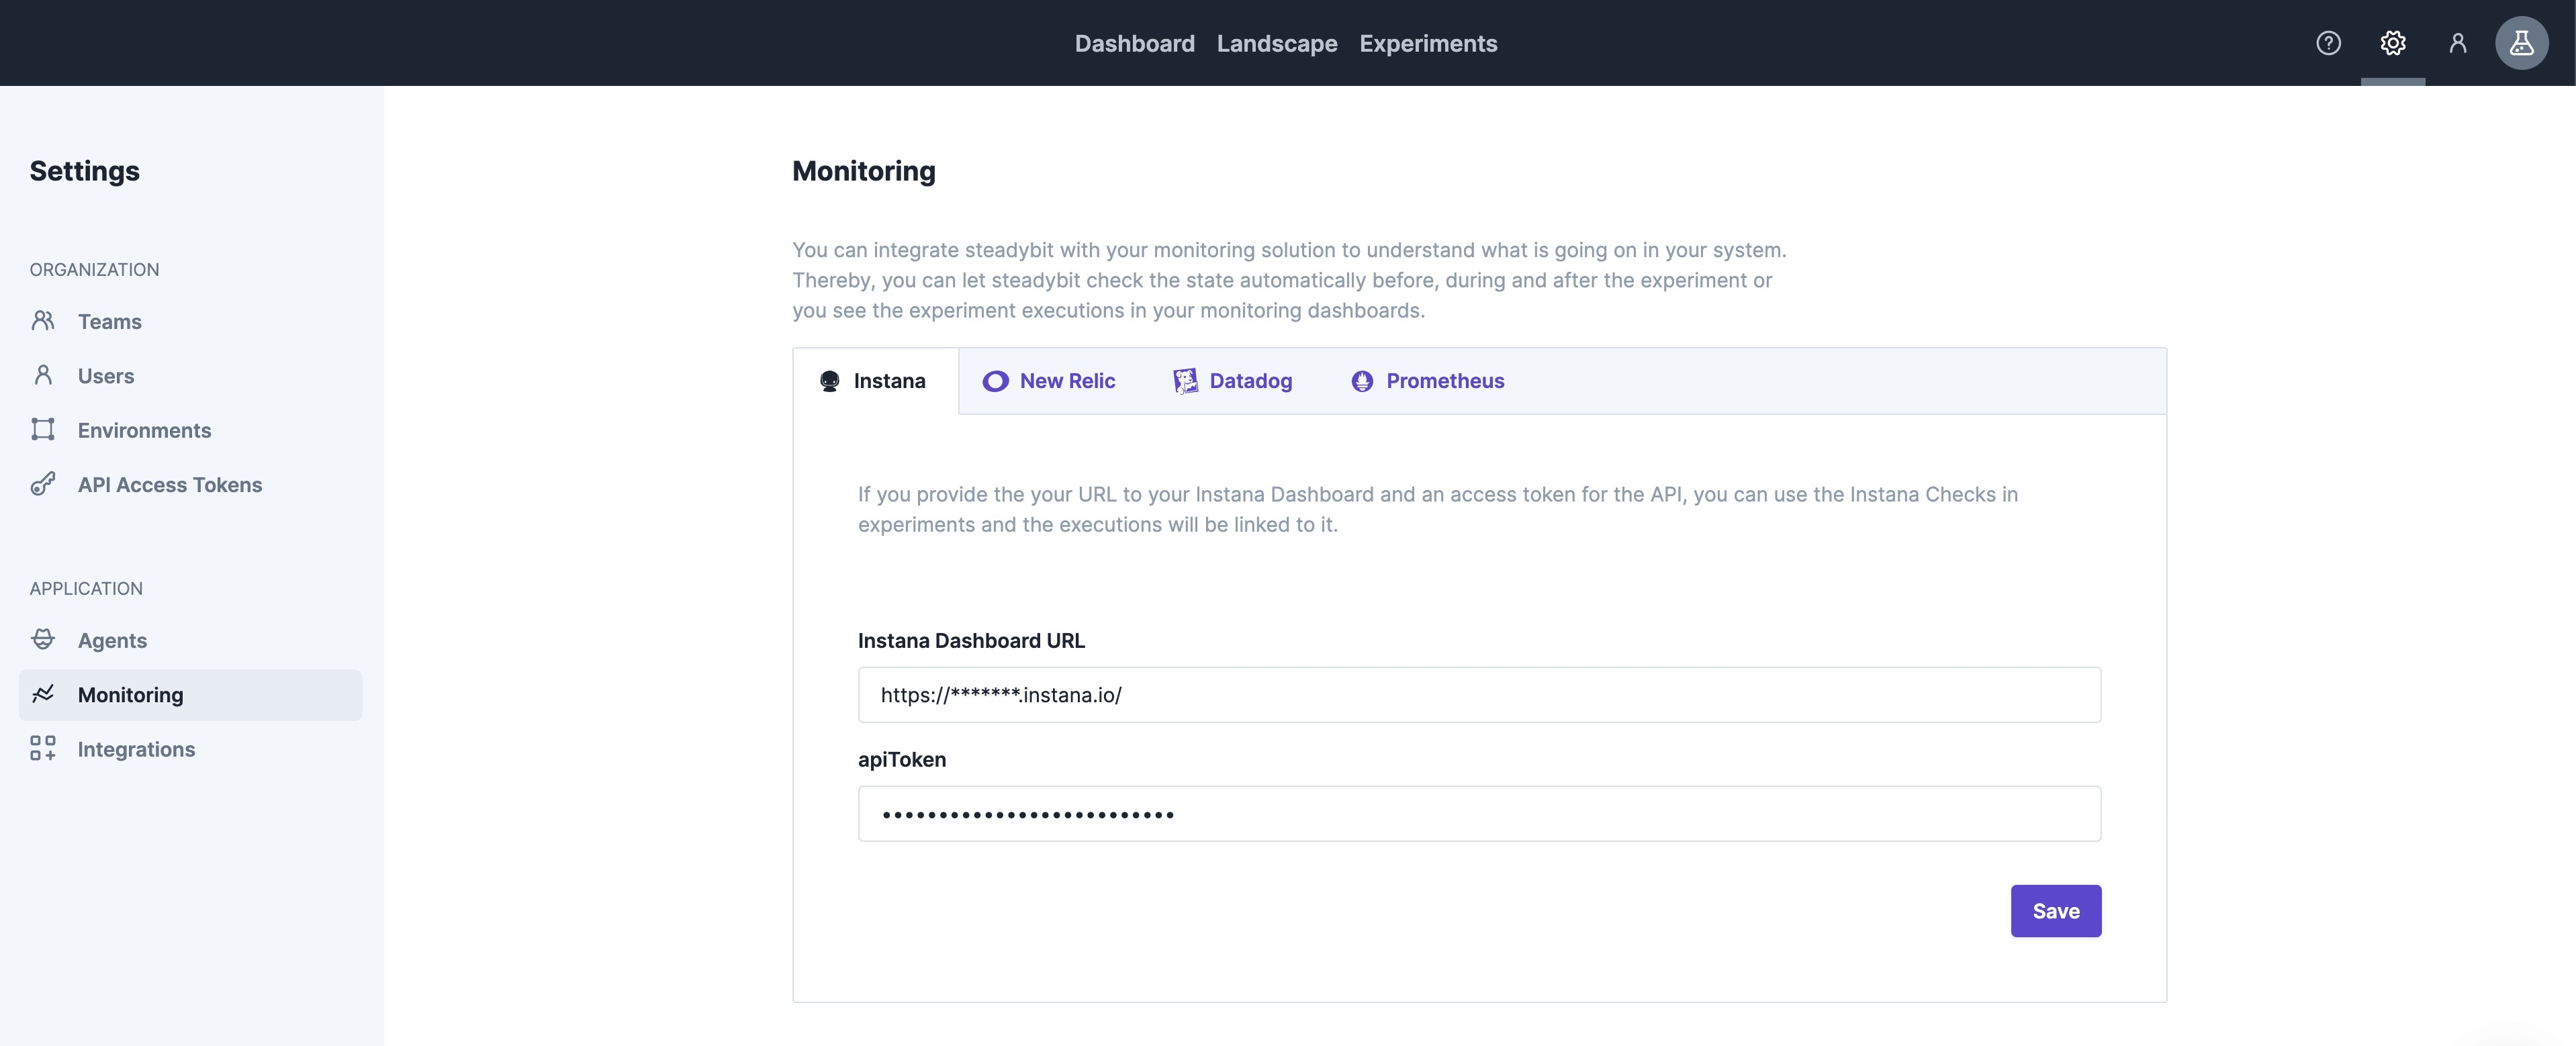Click the Instana Dashboard URL field
2576x1046 pixels.
tap(1478, 695)
